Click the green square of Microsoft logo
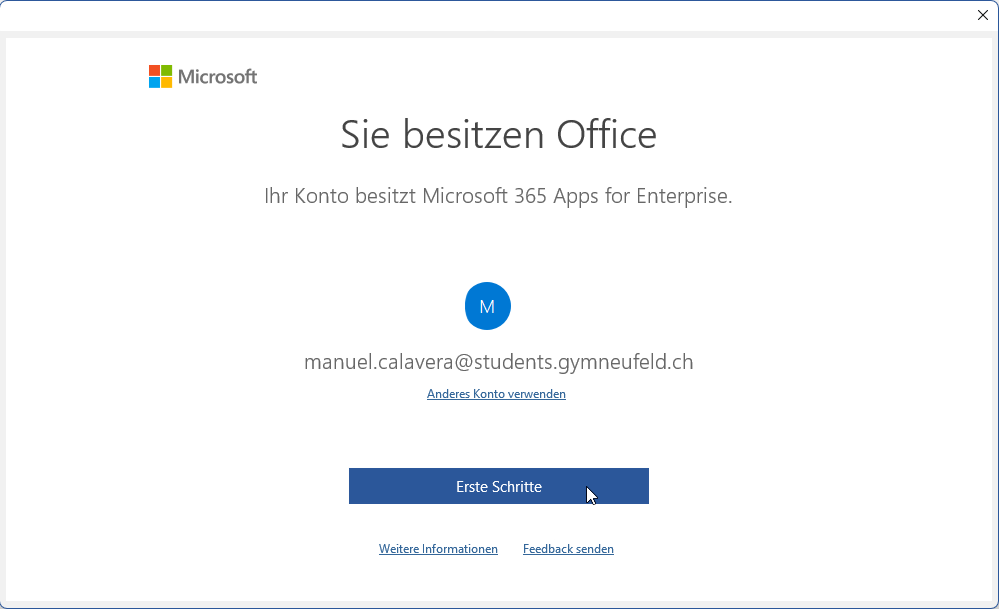The image size is (999, 609). click(x=166, y=70)
